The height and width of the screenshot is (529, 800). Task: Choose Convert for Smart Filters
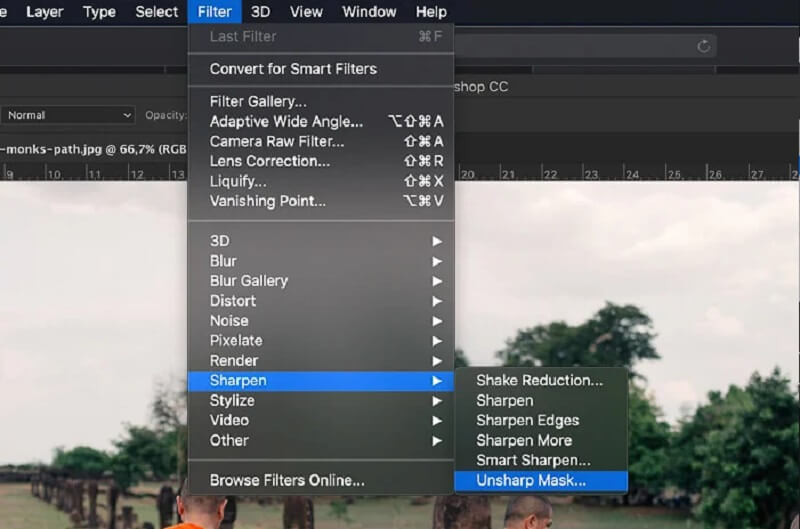[293, 69]
